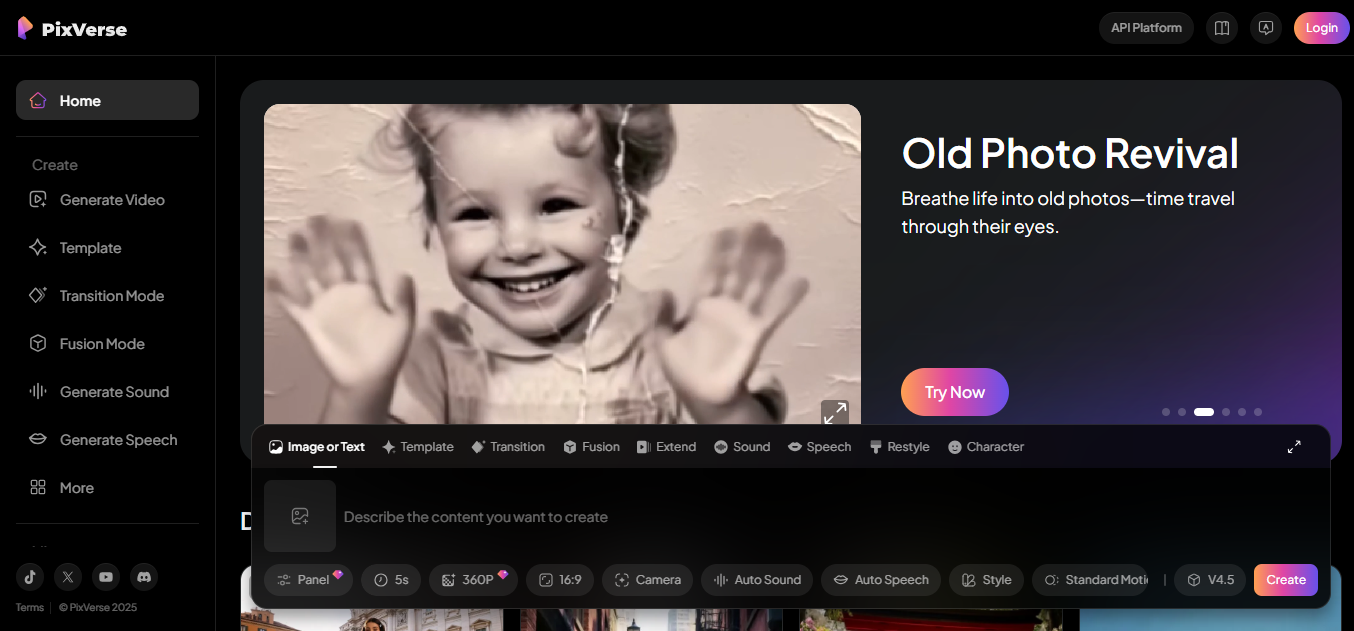The image size is (1354, 631).
Task: Click the Old Photo Revival banner video
Action: 562,266
